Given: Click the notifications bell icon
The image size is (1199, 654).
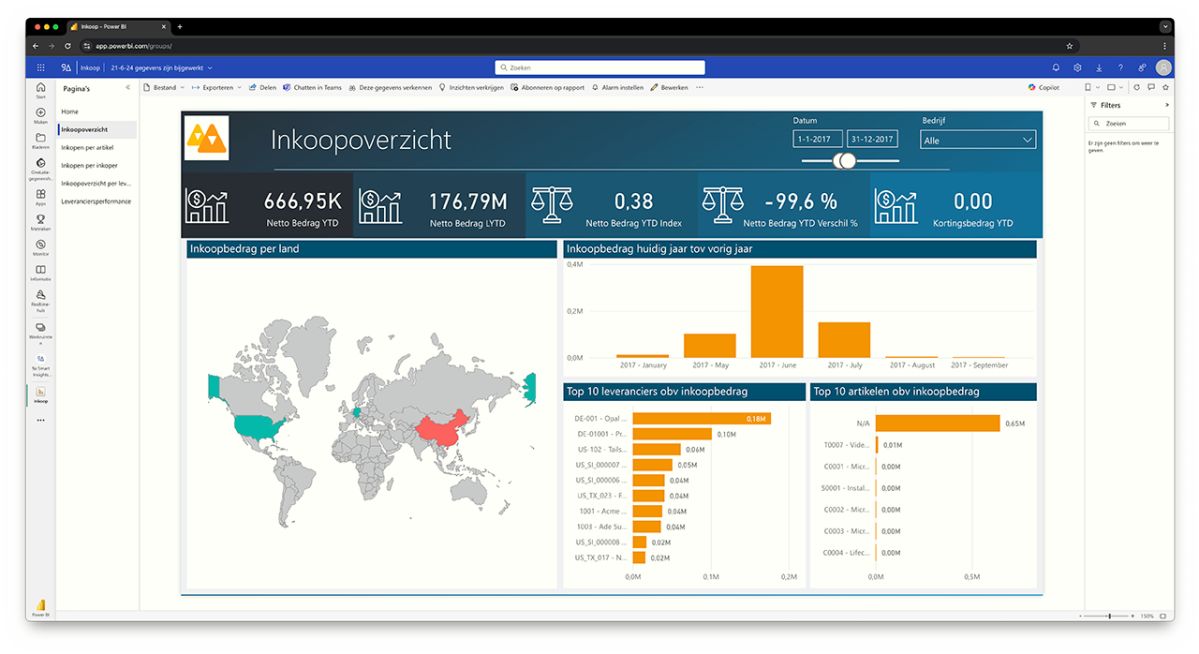Looking at the screenshot, I should [1056, 68].
